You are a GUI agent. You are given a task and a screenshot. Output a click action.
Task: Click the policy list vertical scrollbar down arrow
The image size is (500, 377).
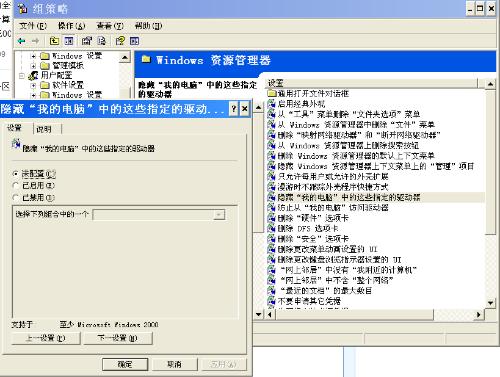click(x=490, y=303)
